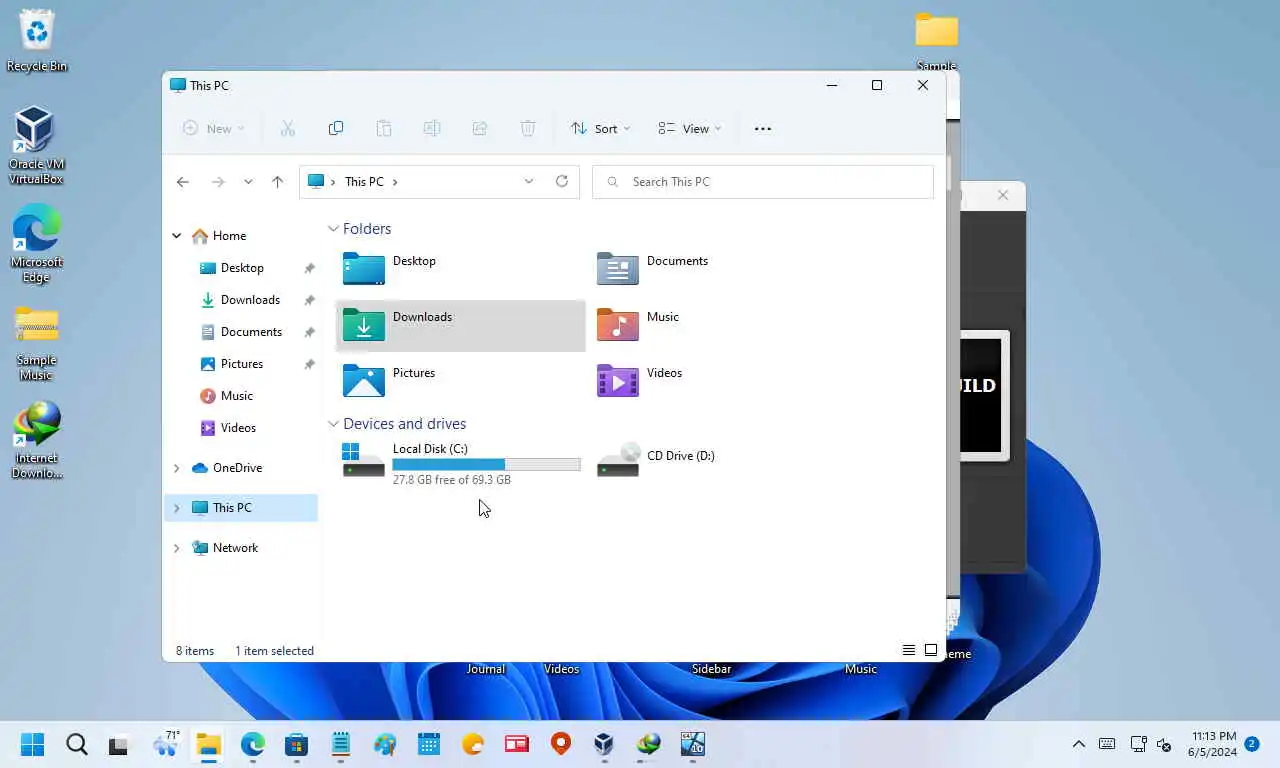Collapse the Devices and drives group
1280x768 pixels.
click(334, 424)
